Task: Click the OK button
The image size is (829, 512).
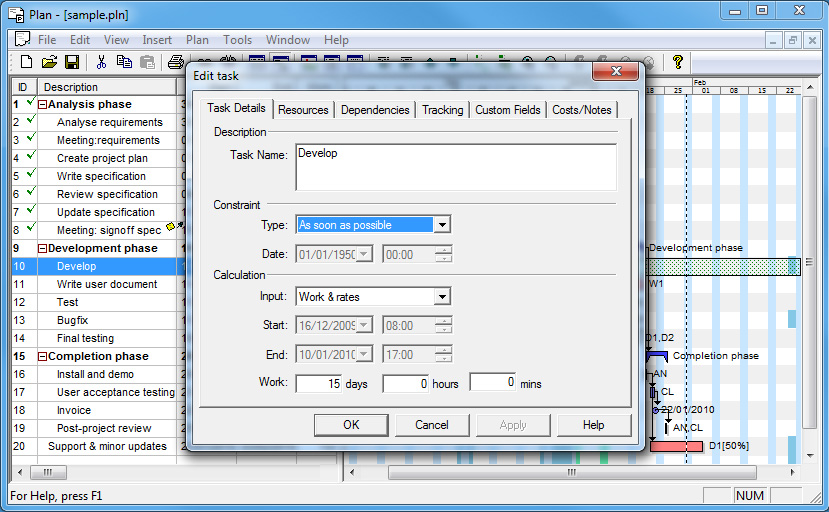Action: [x=351, y=425]
